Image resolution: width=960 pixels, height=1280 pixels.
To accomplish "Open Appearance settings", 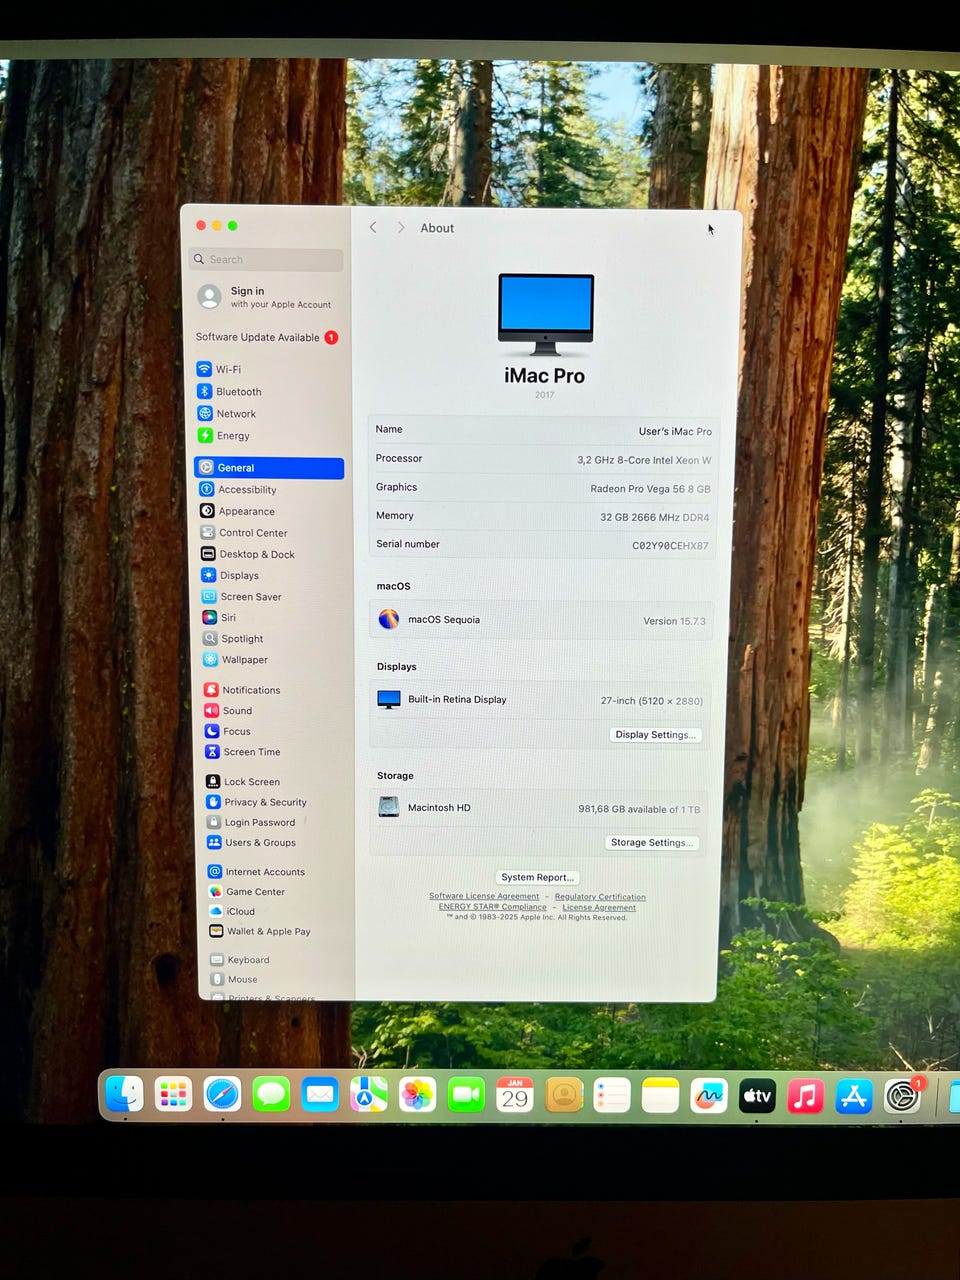I will (x=237, y=511).
